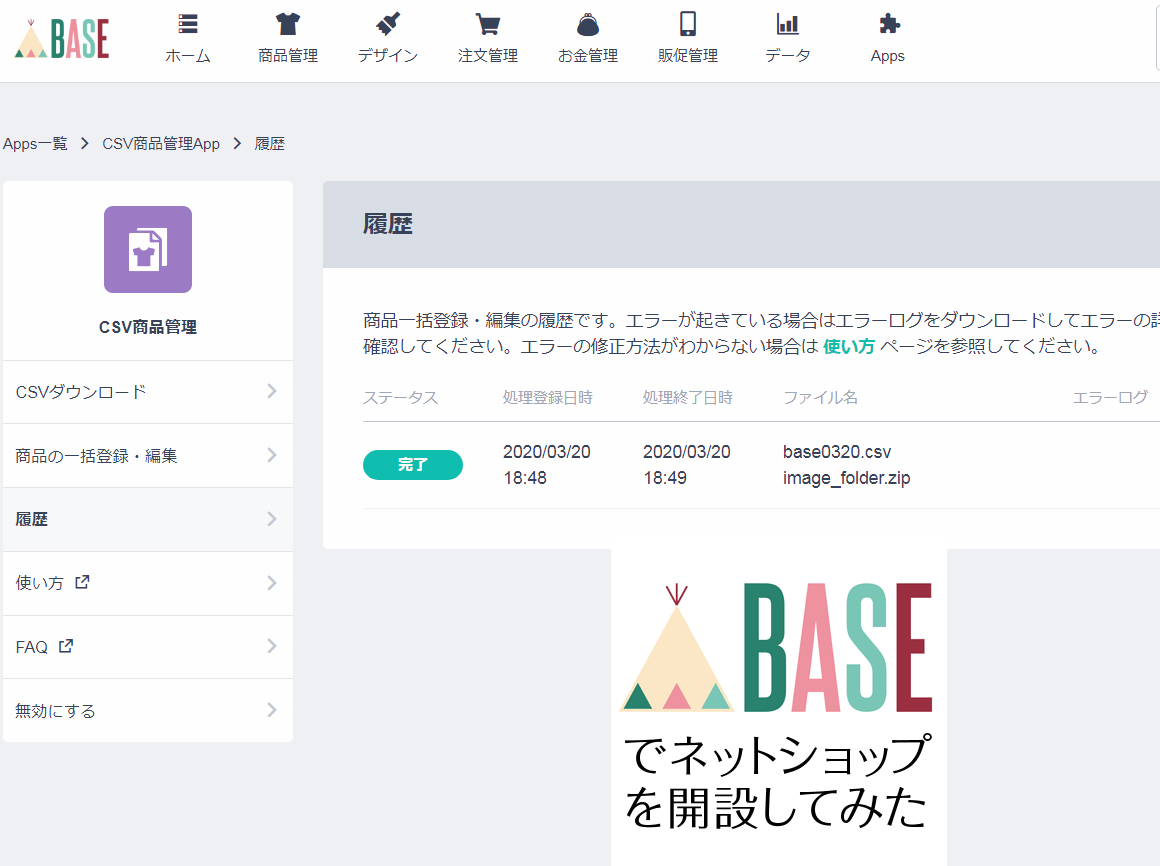Screen dimensions: 1160x866
Task: Click the purple CSV商品管理 app icon
Action: click(x=148, y=249)
